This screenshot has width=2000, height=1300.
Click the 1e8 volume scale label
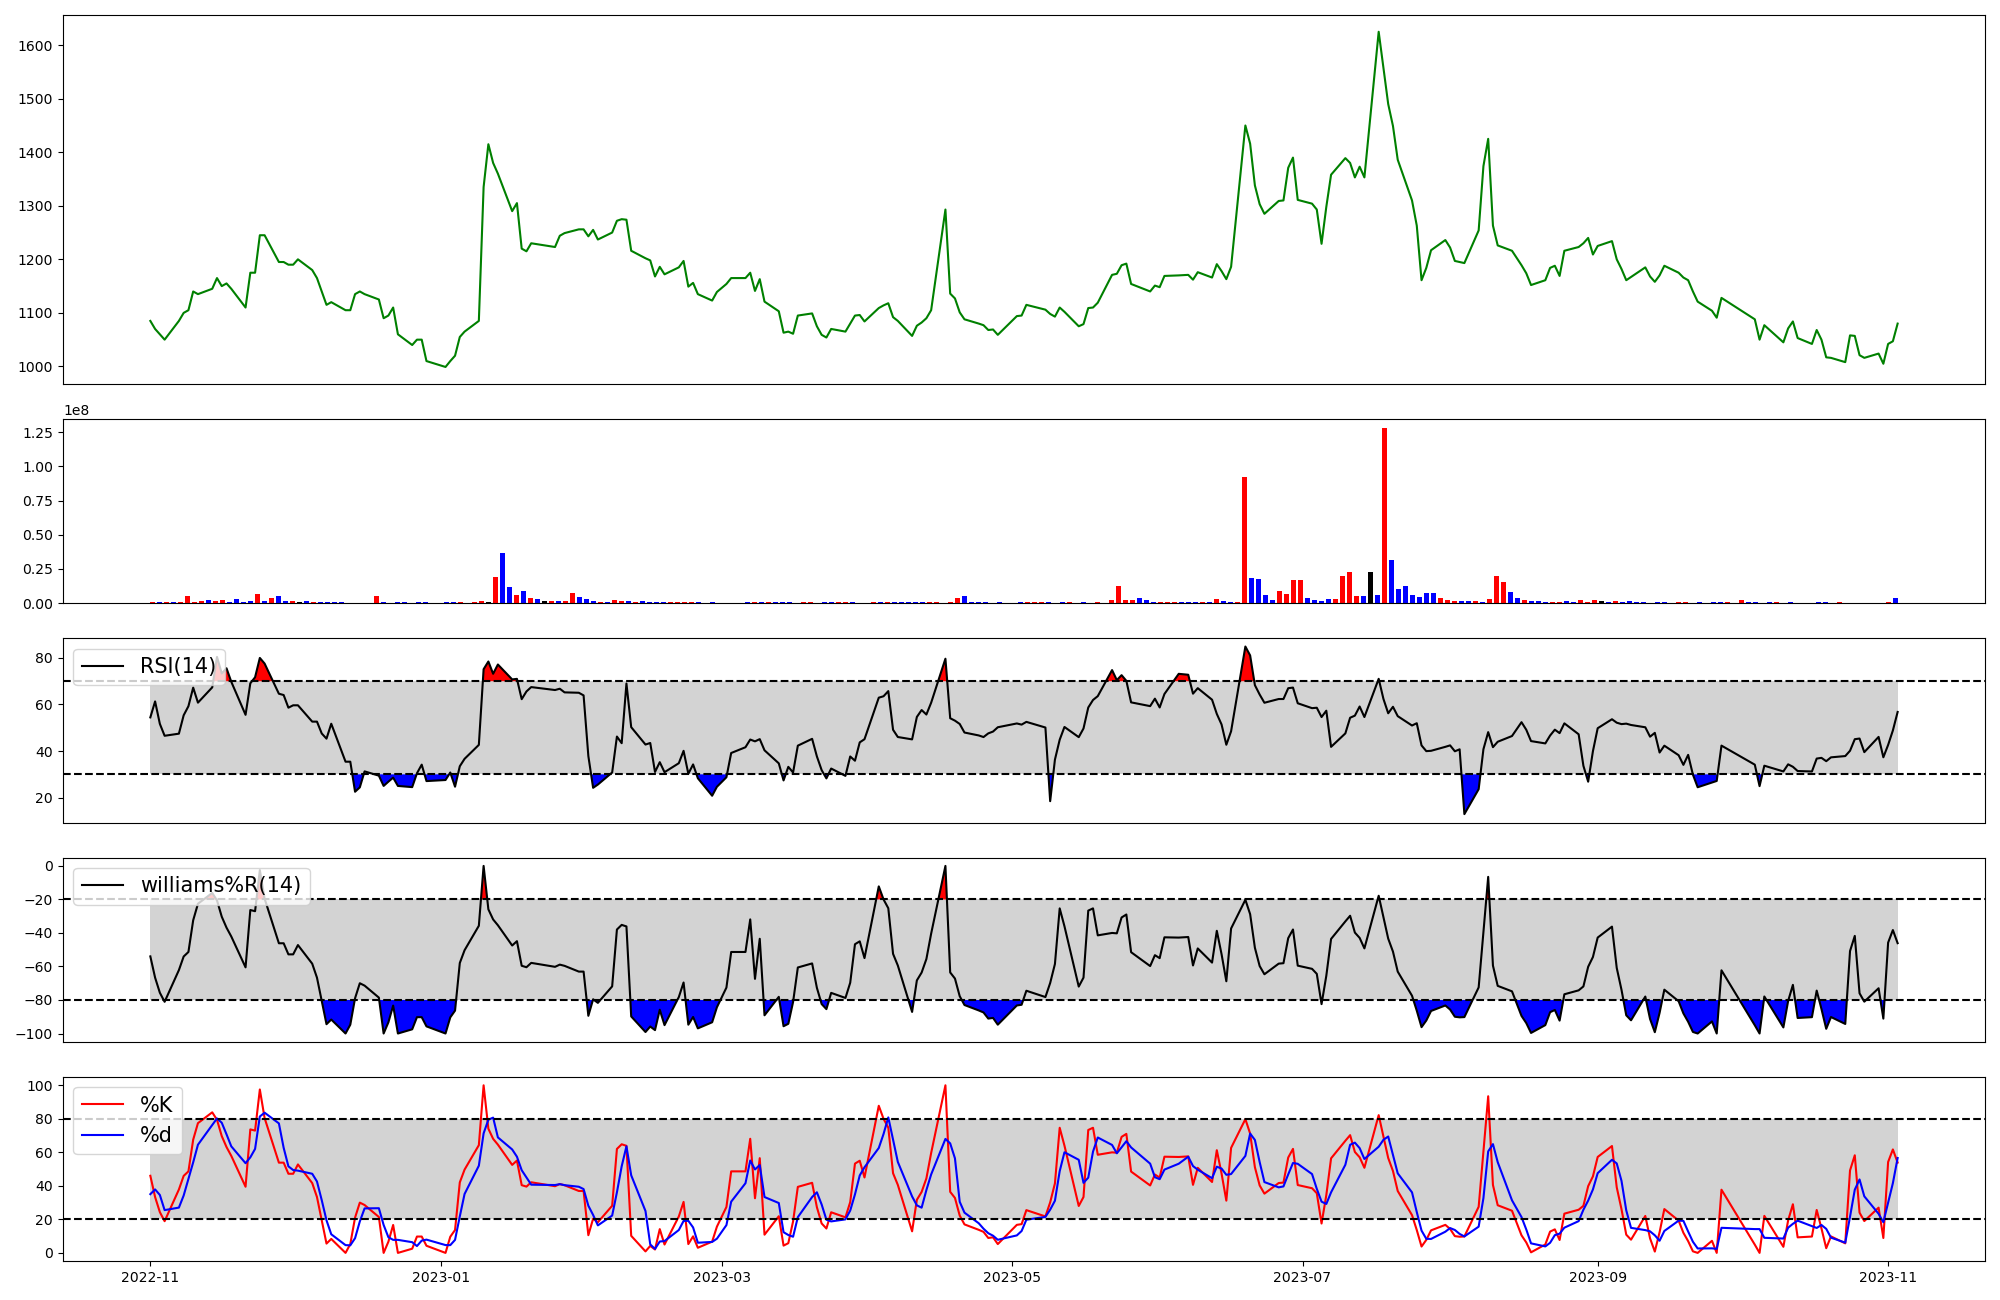coord(77,410)
